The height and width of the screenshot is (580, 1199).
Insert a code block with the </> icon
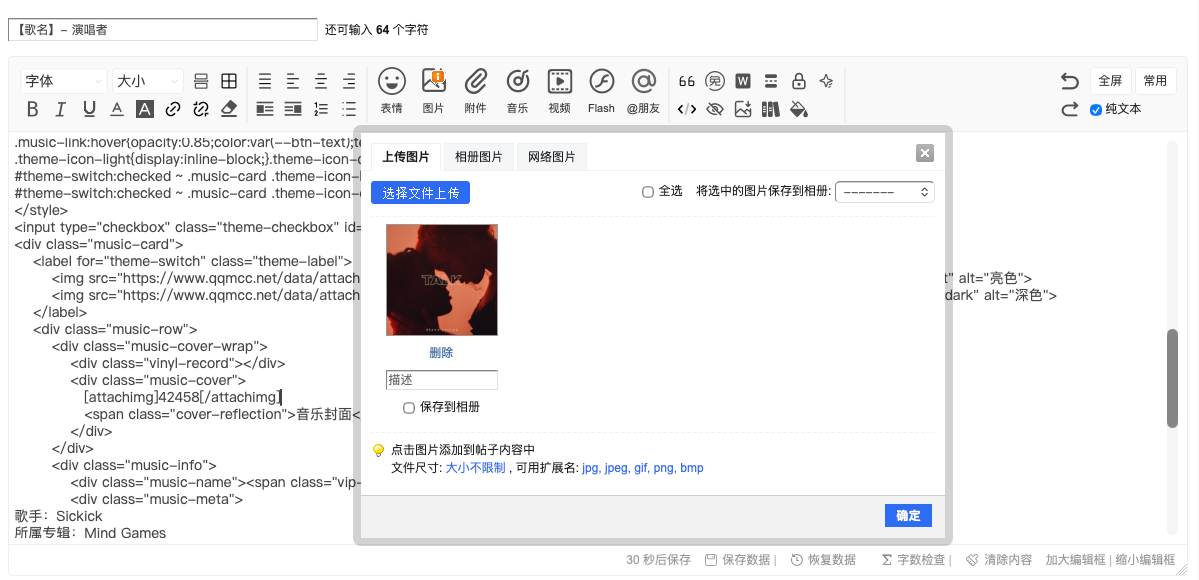(687, 109)
